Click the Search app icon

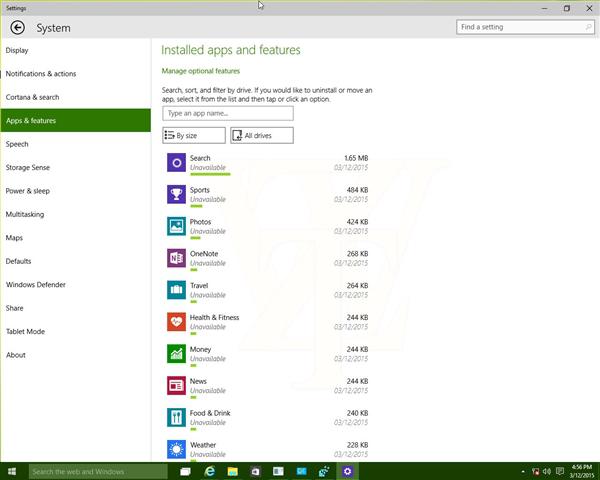[175, 163]
